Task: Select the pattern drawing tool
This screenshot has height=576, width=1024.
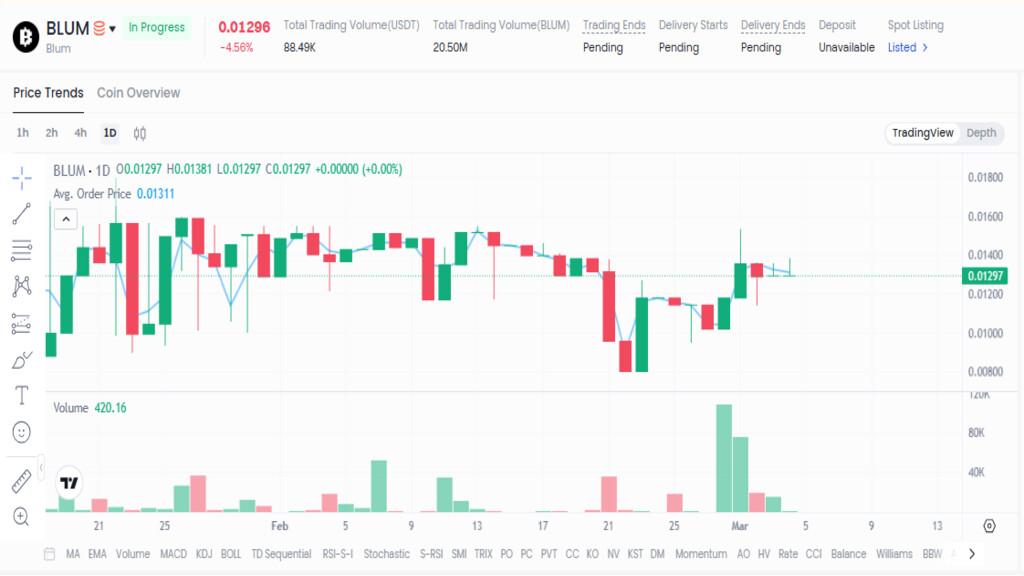Action: (x=22, y=286)
